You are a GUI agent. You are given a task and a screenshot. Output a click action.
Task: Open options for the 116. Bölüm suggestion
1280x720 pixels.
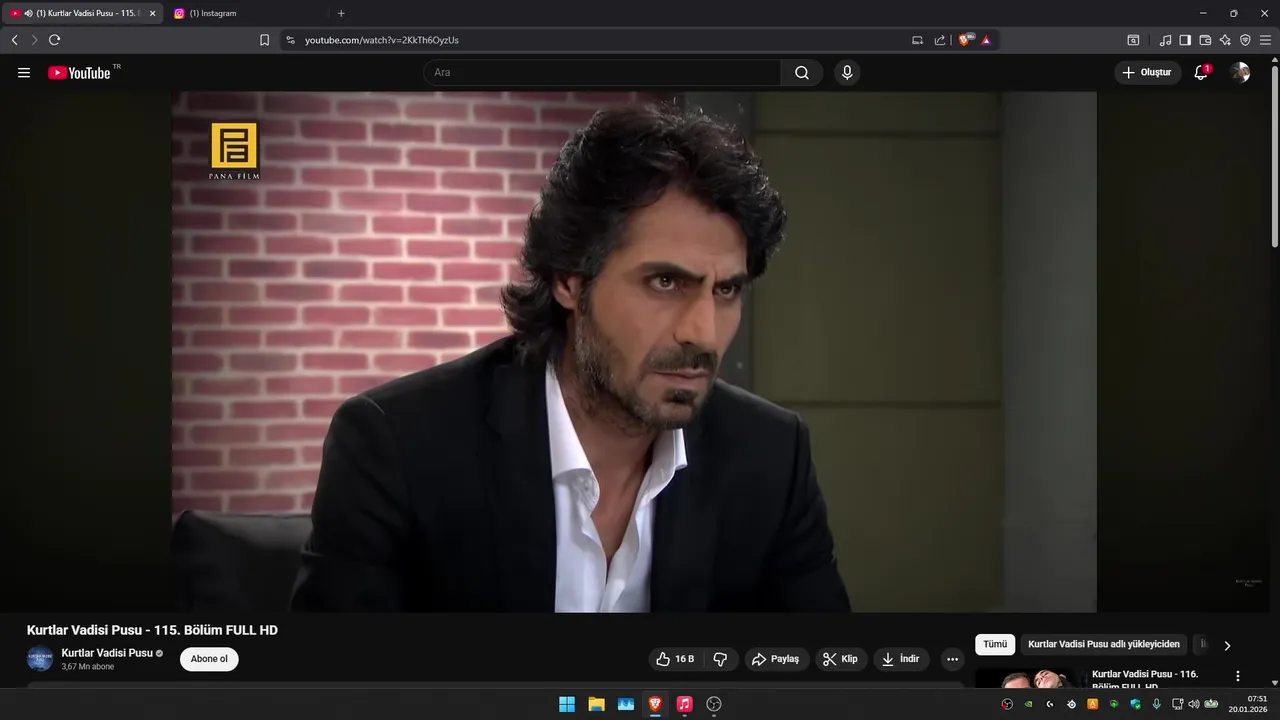[1238, 676]
